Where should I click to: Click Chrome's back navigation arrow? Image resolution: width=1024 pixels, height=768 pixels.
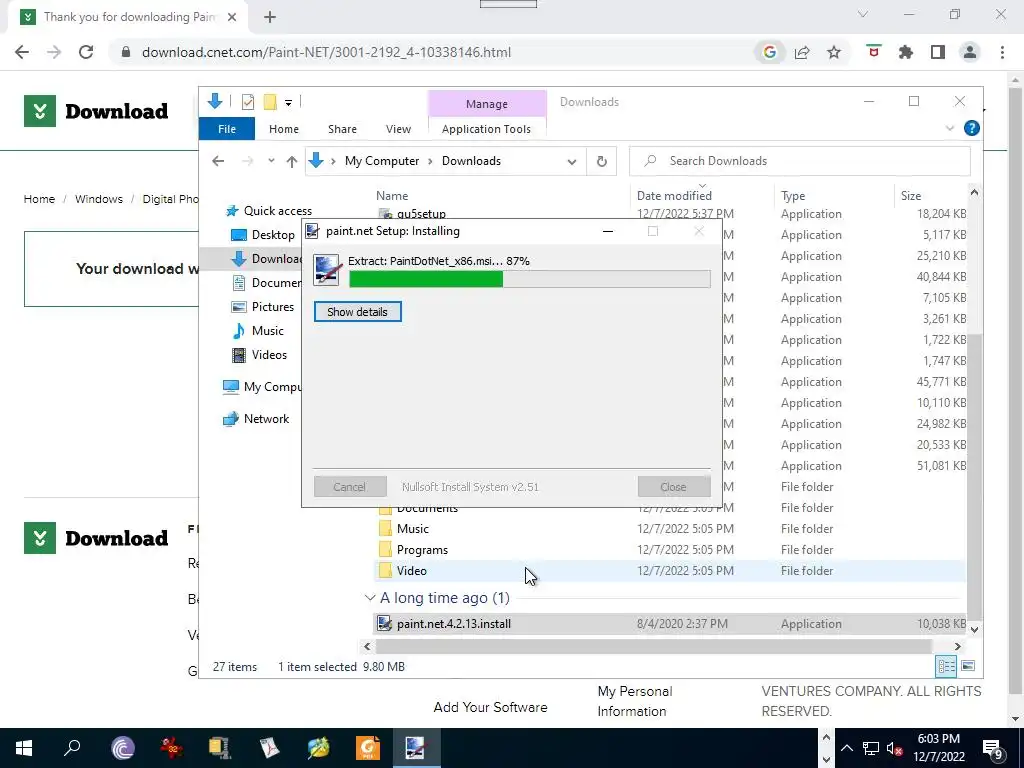pyautogui.click(x=22, y=52)
